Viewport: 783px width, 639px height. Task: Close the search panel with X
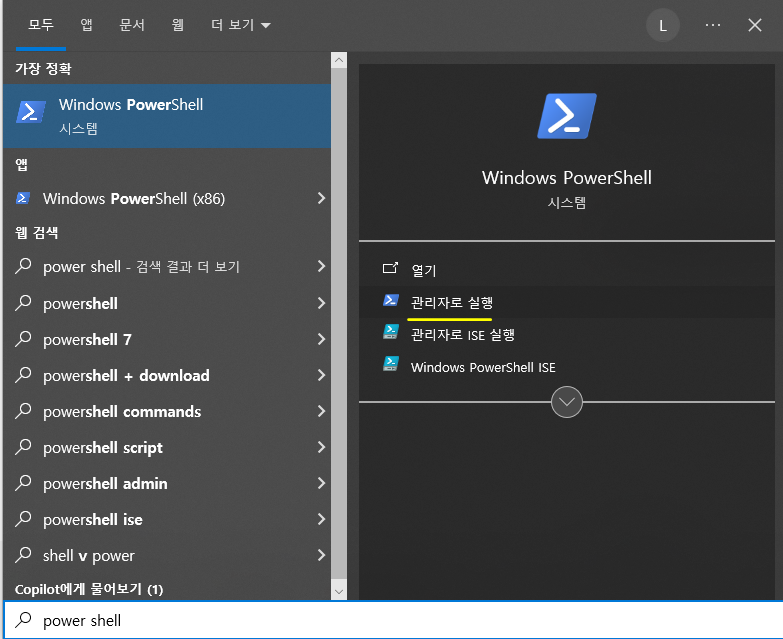point(755,25)
